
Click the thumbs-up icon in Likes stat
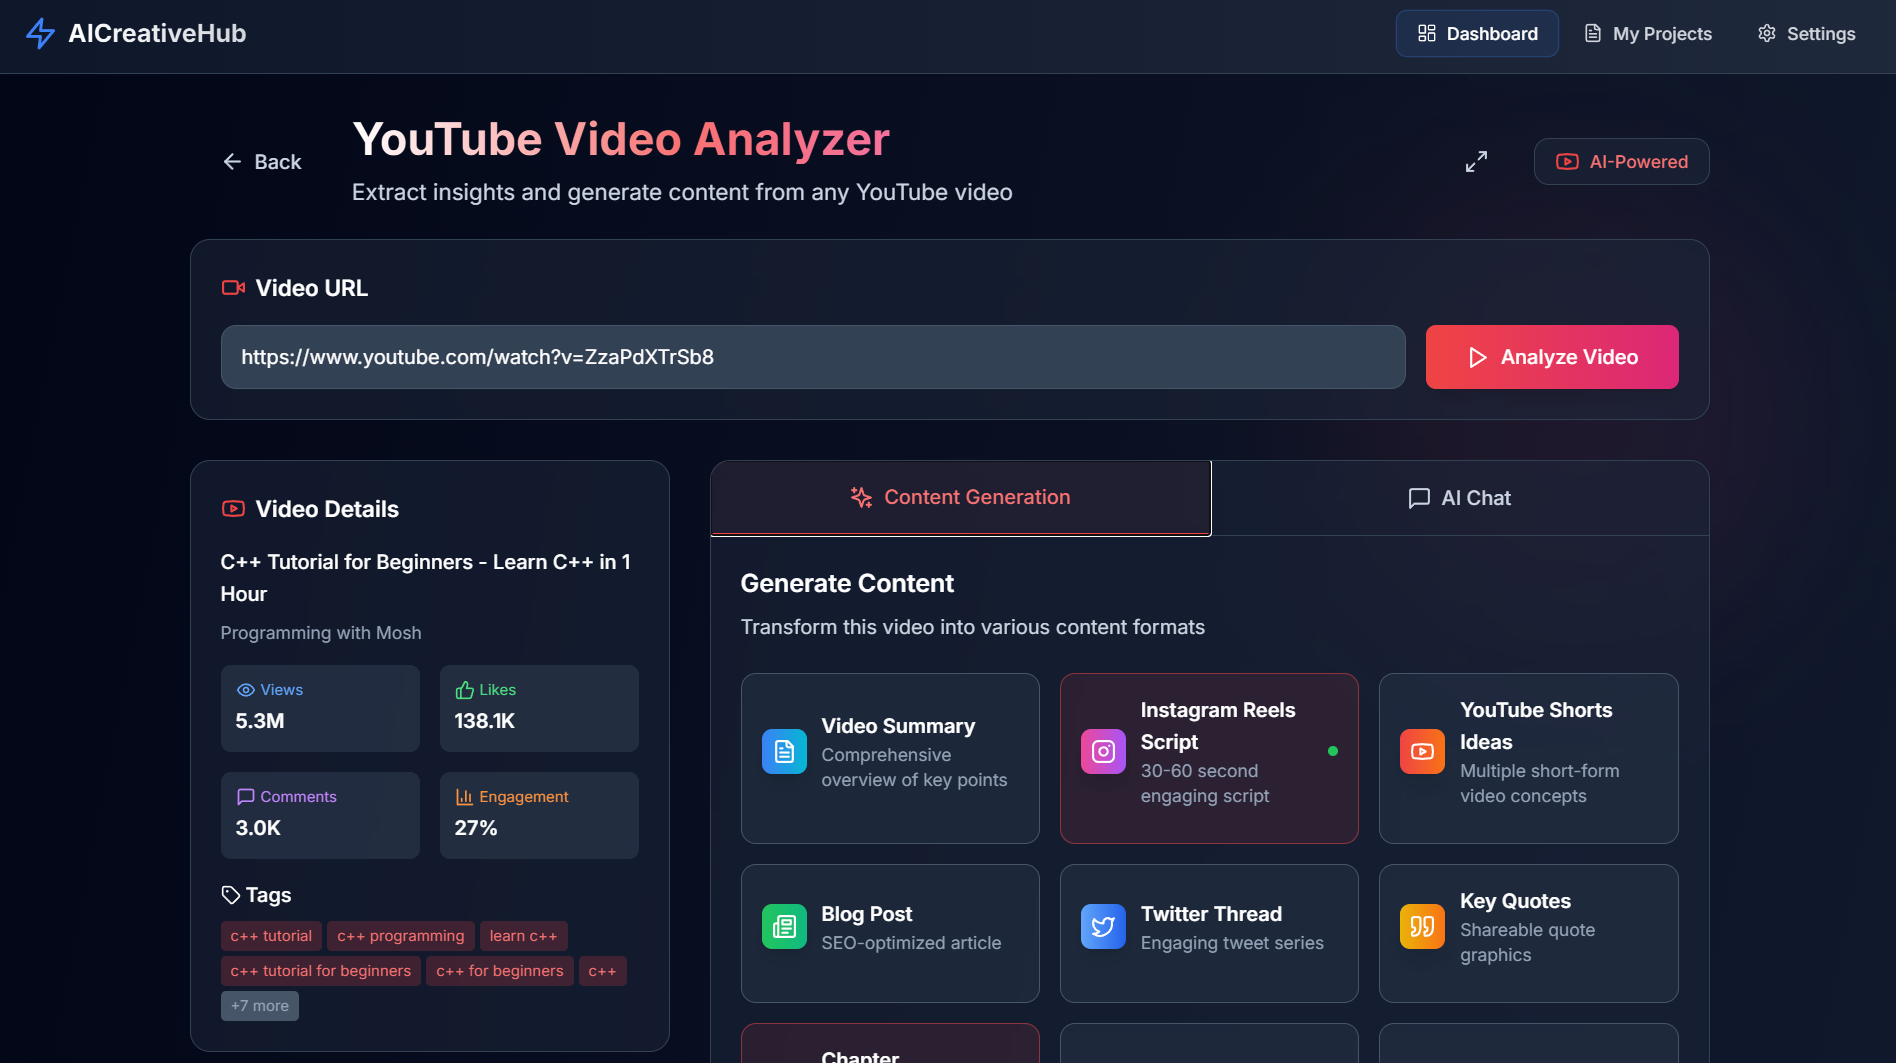(464, 690)
